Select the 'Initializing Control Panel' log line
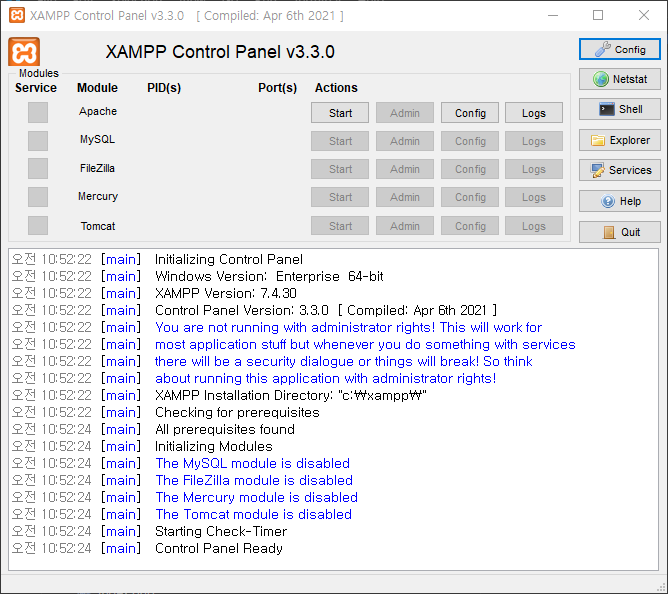The width and height of the screenshot is (668, 594). tap(229, 260)
